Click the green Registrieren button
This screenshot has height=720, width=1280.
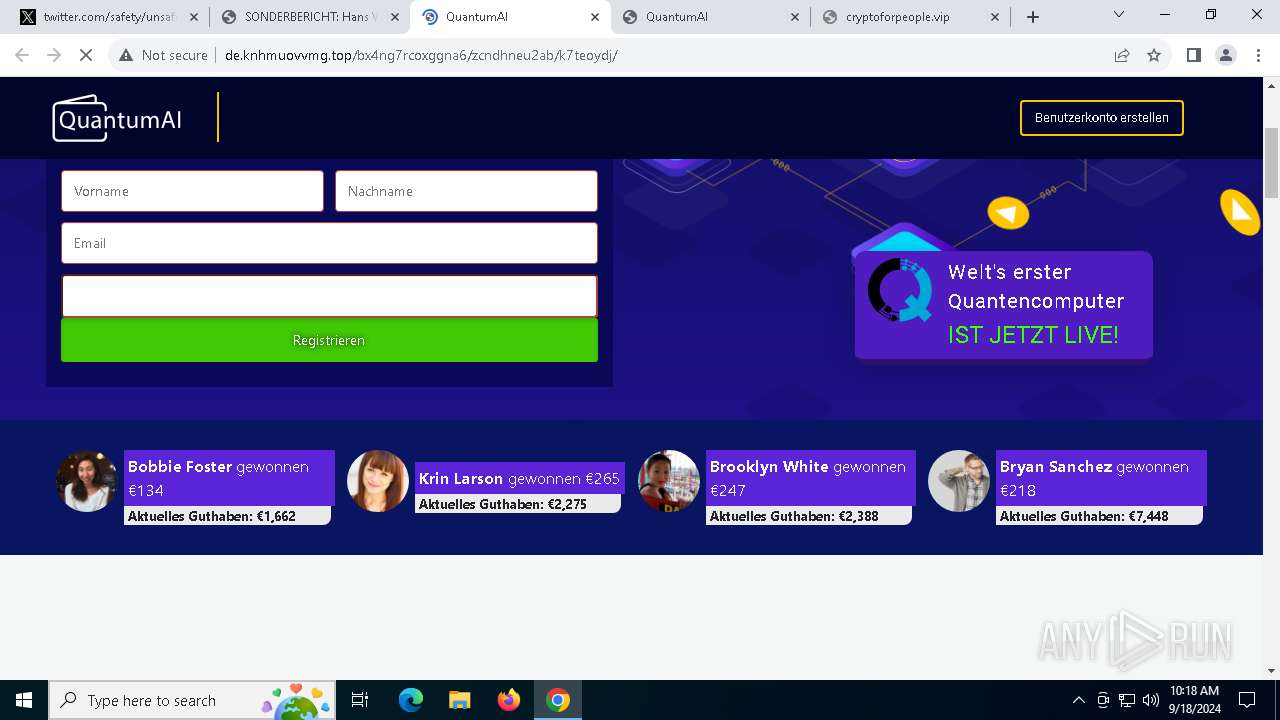point(329,340)
